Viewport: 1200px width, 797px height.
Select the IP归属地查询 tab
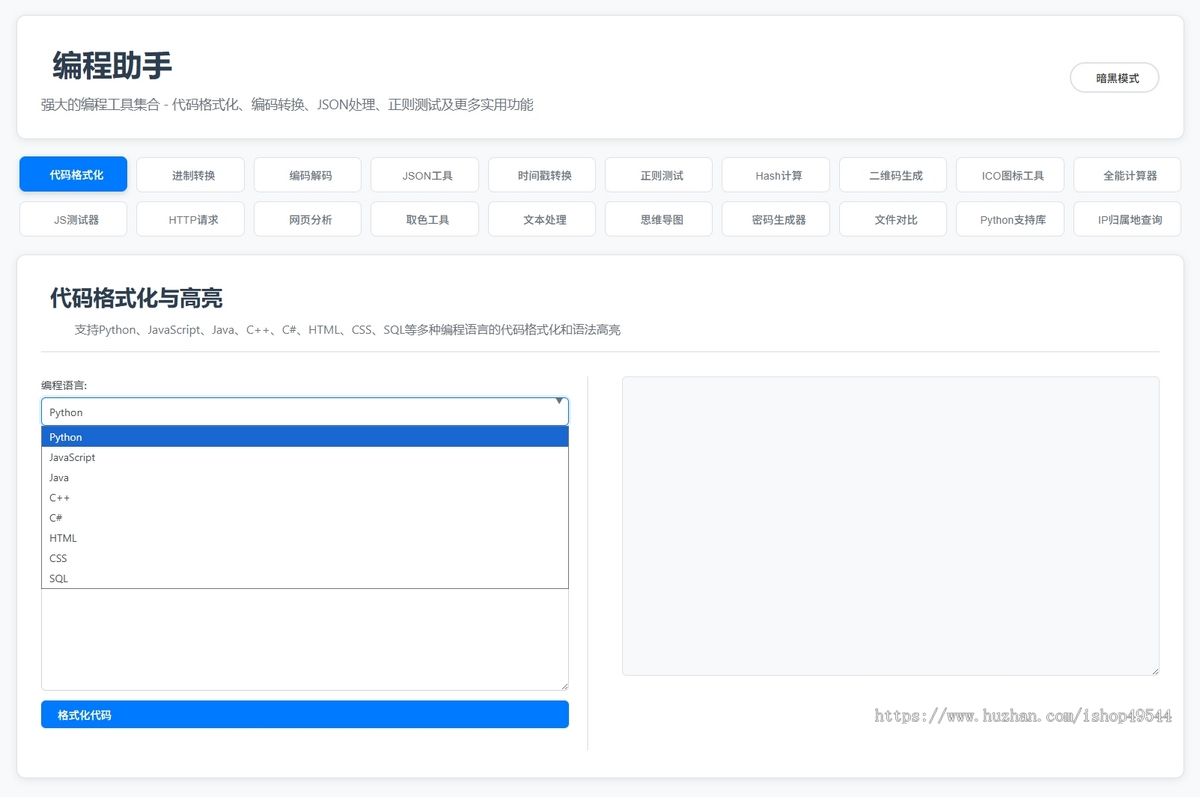click(x=1127, y=219)
